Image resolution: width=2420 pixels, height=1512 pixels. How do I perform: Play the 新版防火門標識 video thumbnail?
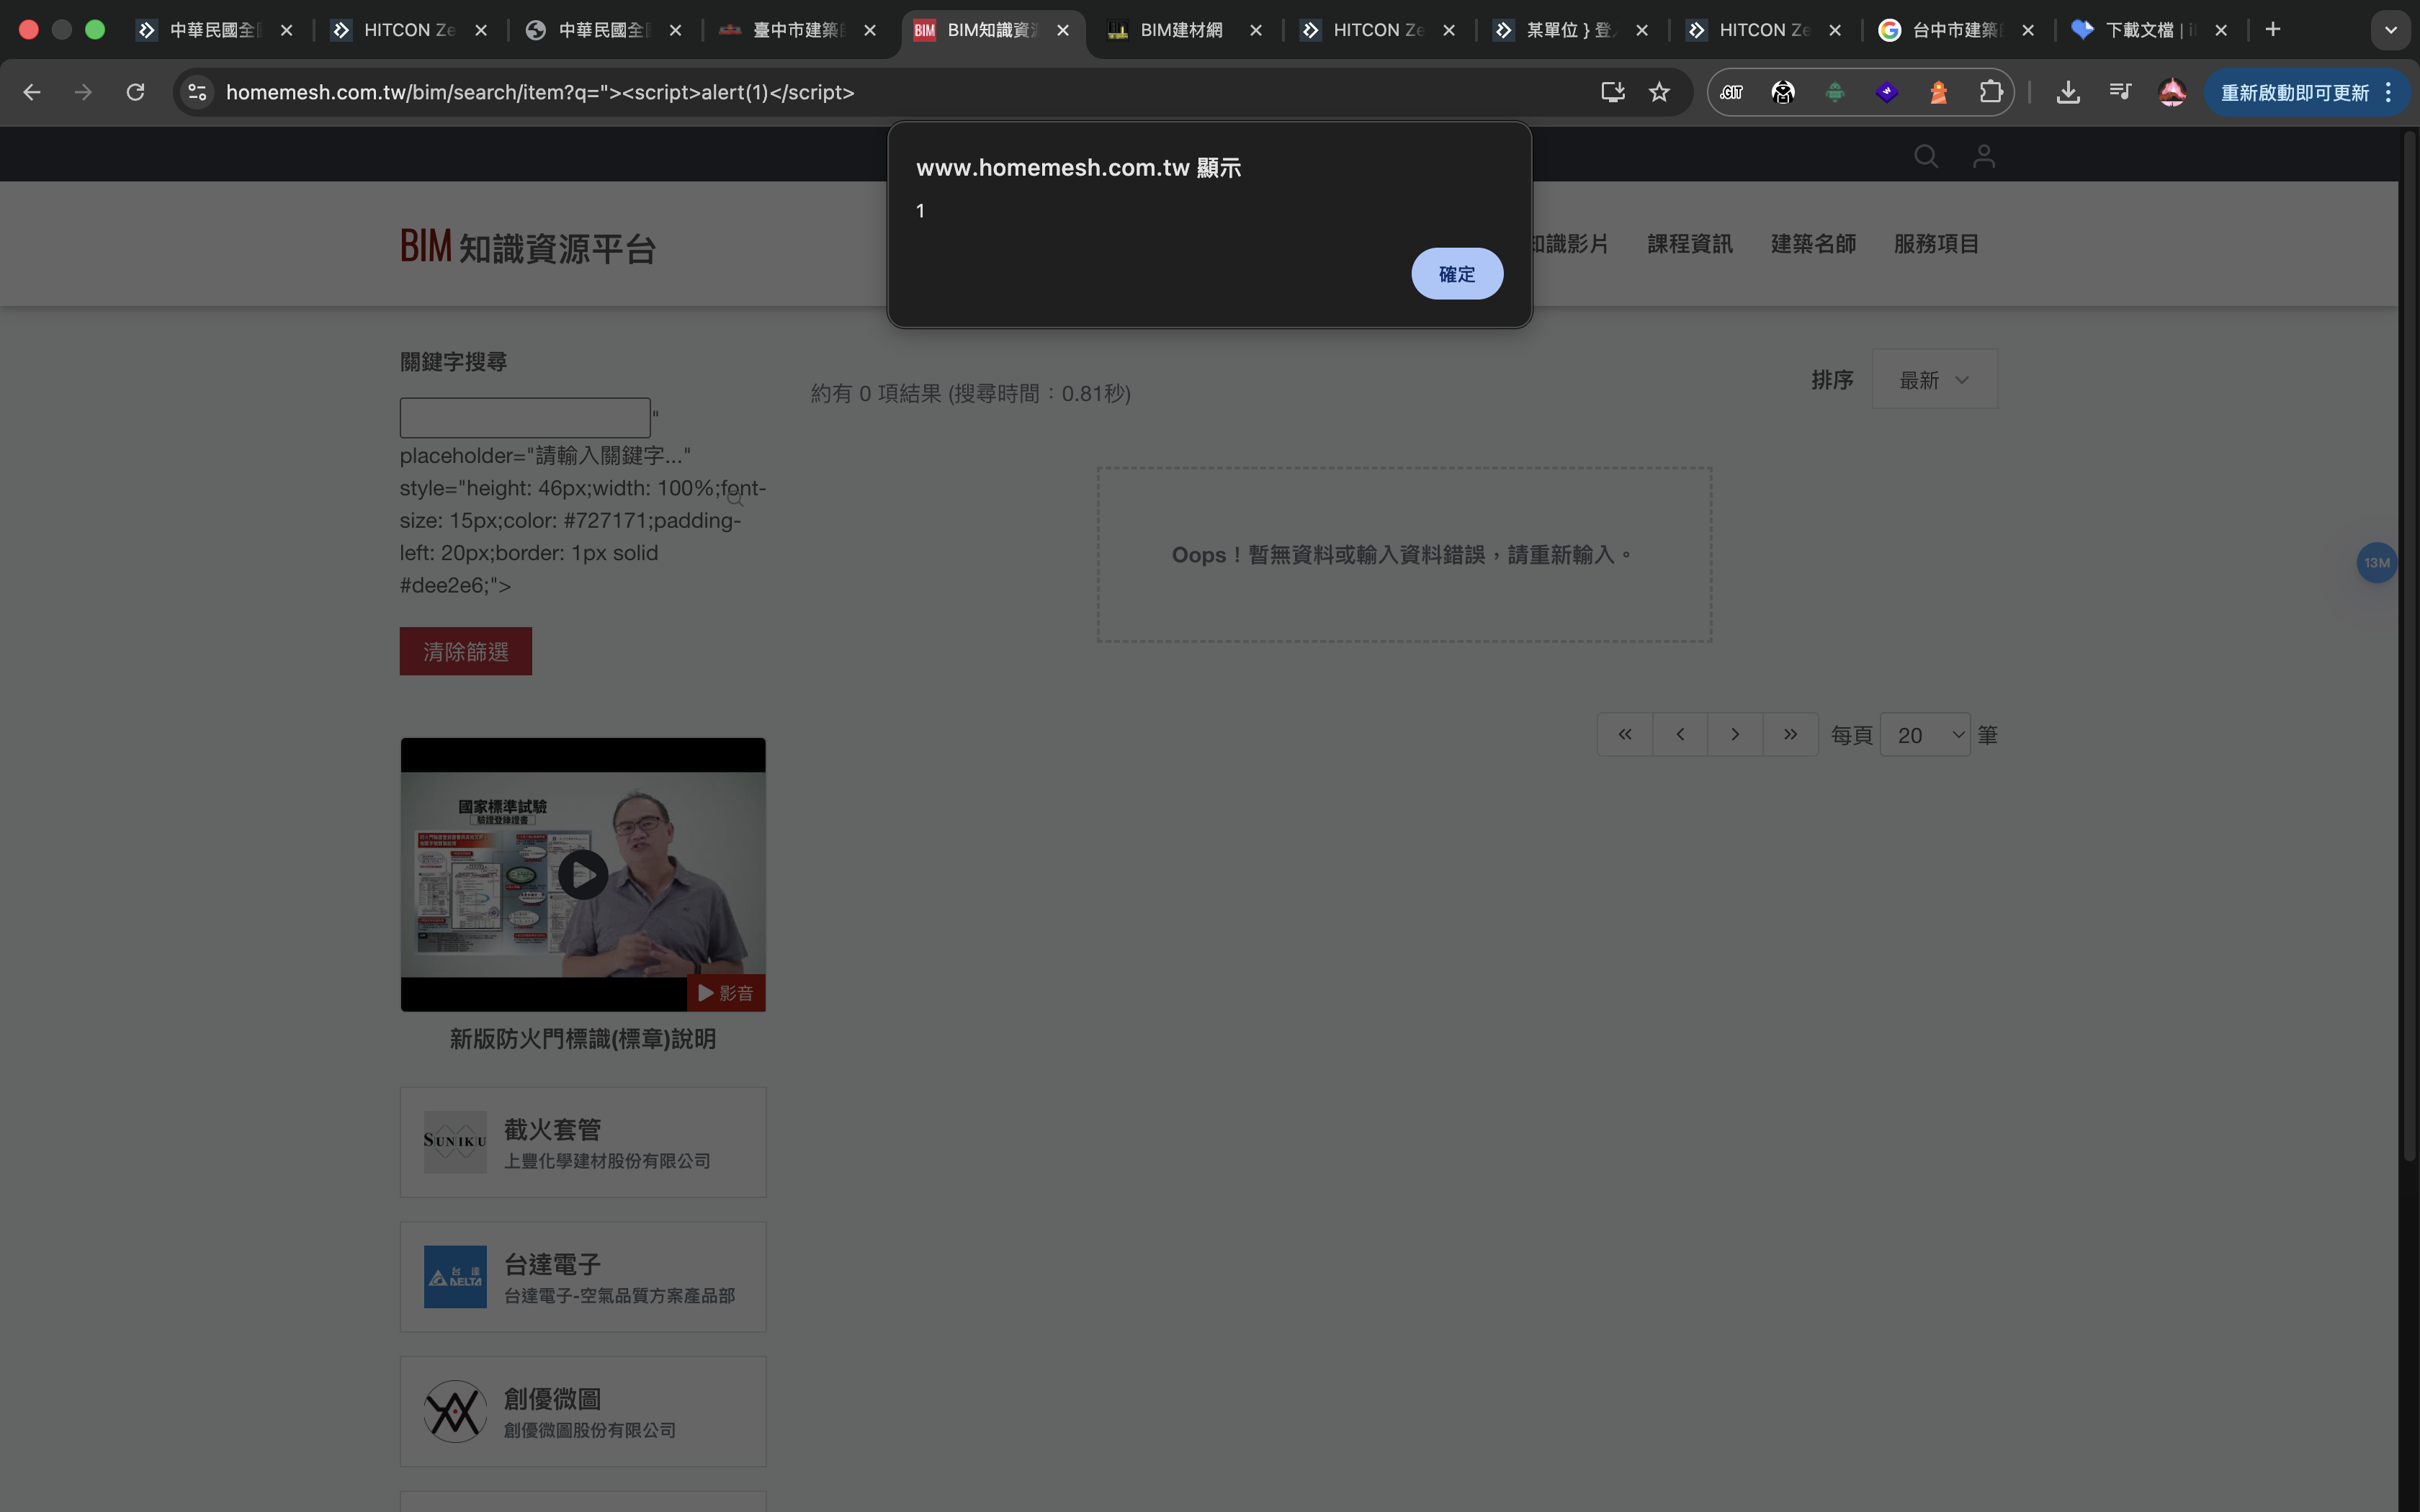click(583, 875)
